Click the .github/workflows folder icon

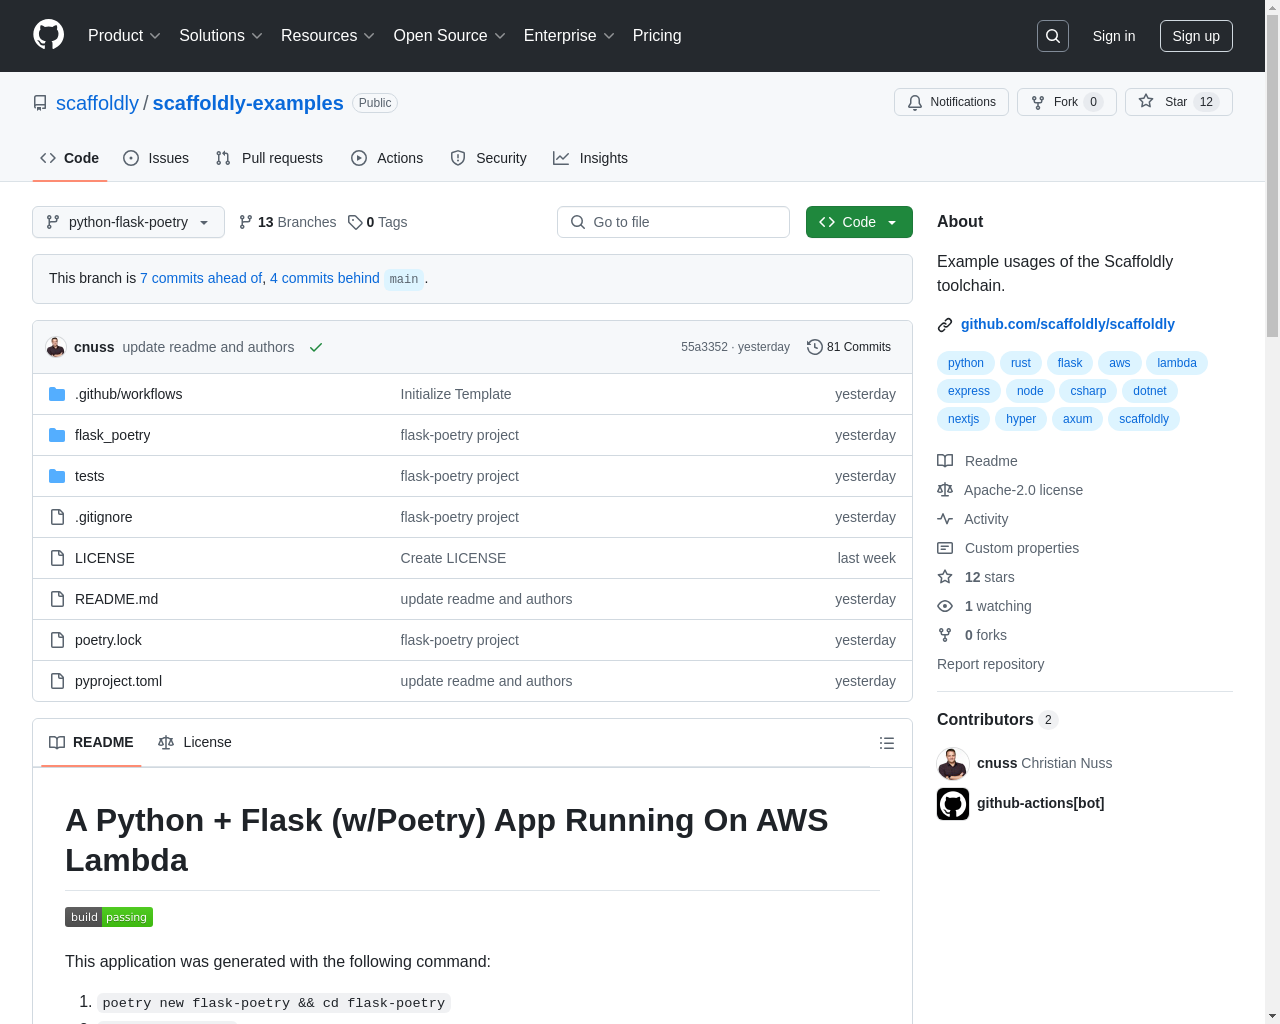tap(57, 394)
